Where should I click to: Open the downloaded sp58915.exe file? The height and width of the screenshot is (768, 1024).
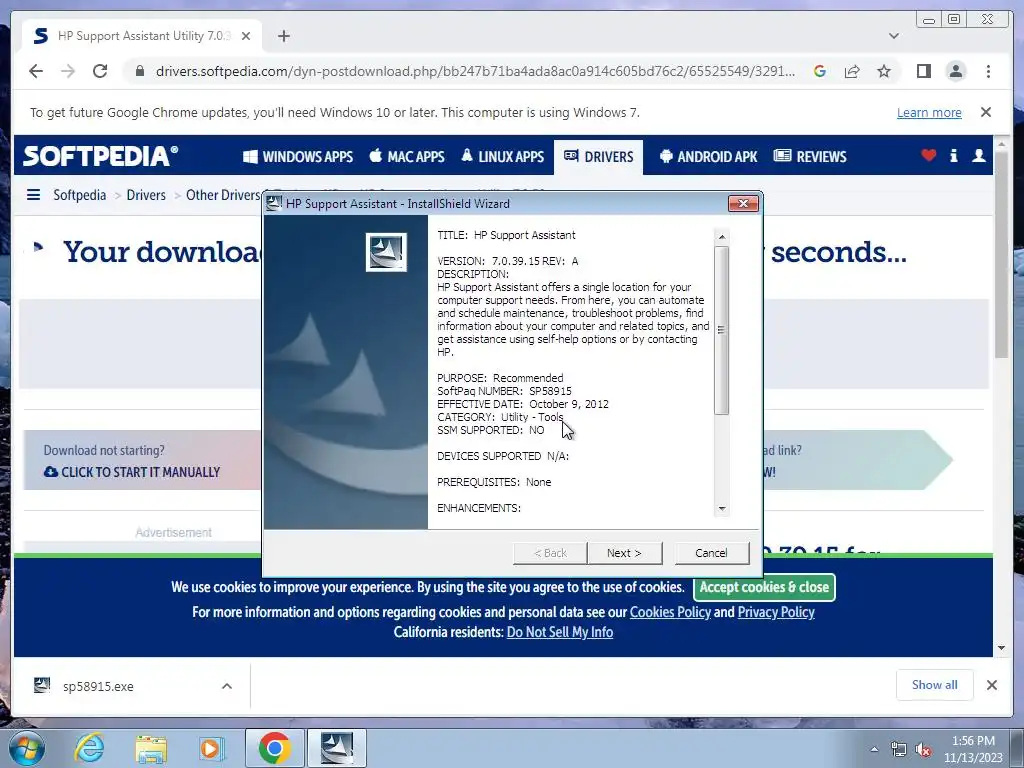[98, 686]
